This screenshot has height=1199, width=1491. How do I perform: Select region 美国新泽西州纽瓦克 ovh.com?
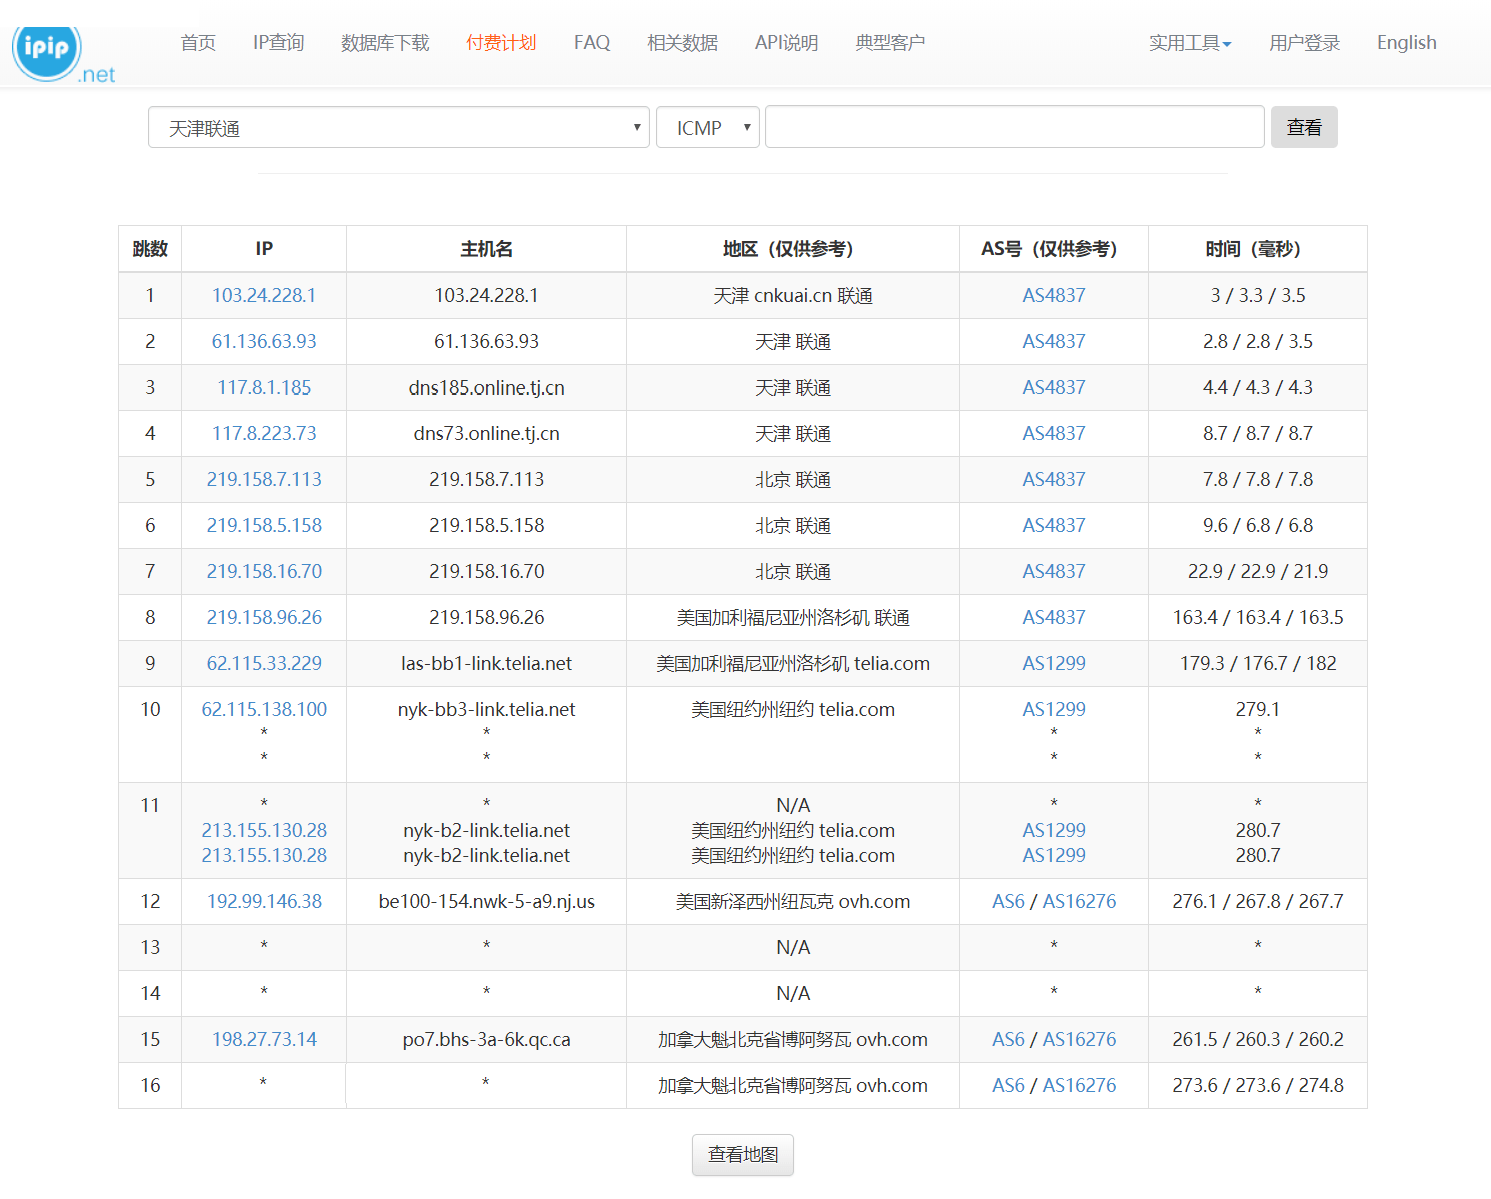[x=793, y=902]
